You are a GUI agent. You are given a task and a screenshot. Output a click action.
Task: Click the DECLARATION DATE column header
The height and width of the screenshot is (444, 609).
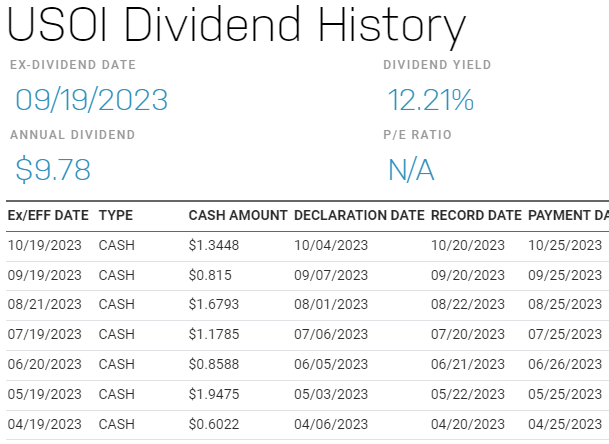(x=359, y=215)
